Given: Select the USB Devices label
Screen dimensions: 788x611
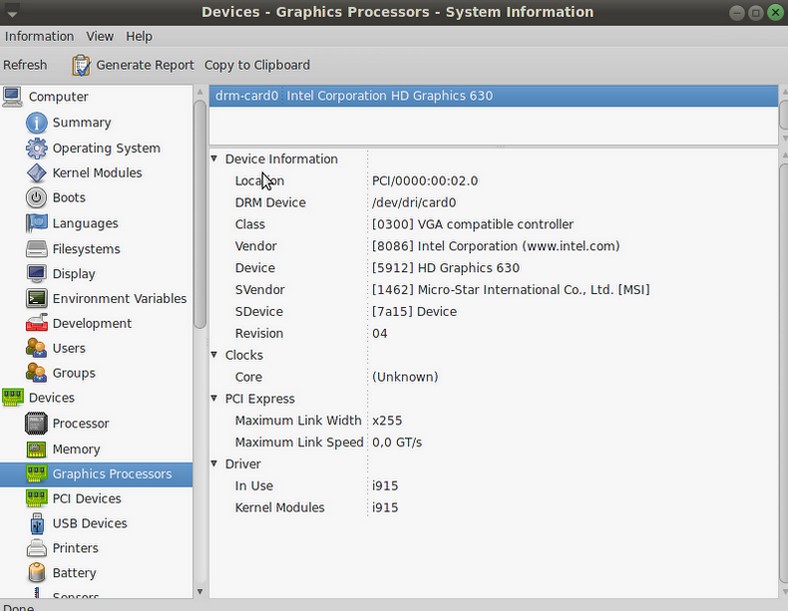Looking at the screenshot, I should [90, 523].
